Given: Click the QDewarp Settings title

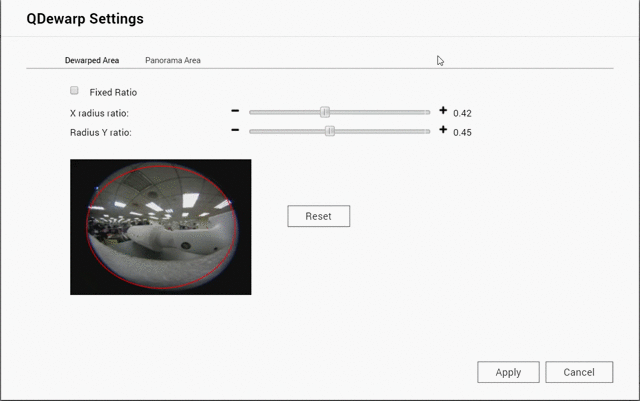Looking at the screenshot, I should [x=84, y=18].
